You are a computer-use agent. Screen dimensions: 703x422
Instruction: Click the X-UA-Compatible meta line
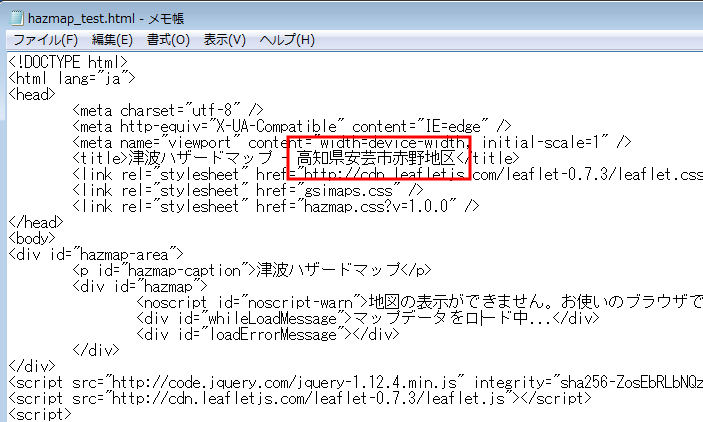291,126
